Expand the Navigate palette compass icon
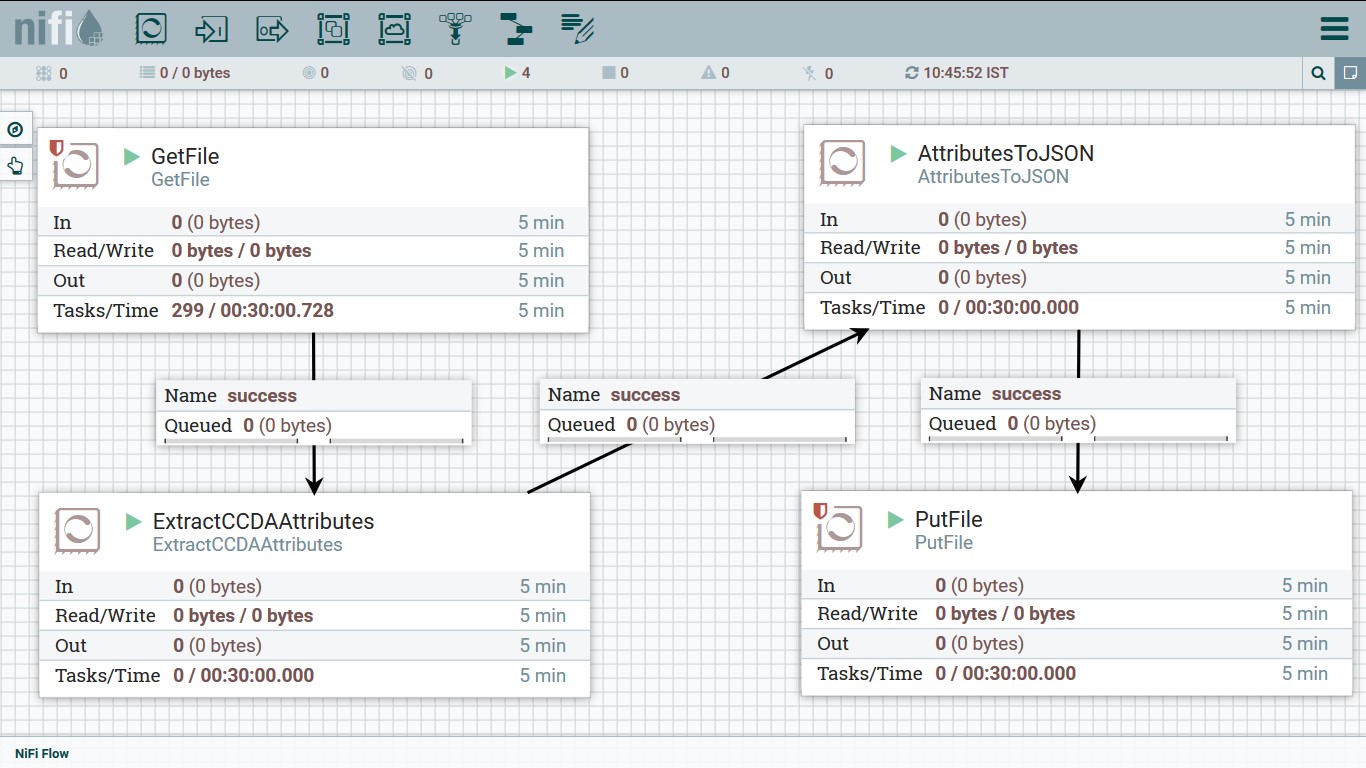This screenshot has width=1366, height=768. tap(15, 129)
